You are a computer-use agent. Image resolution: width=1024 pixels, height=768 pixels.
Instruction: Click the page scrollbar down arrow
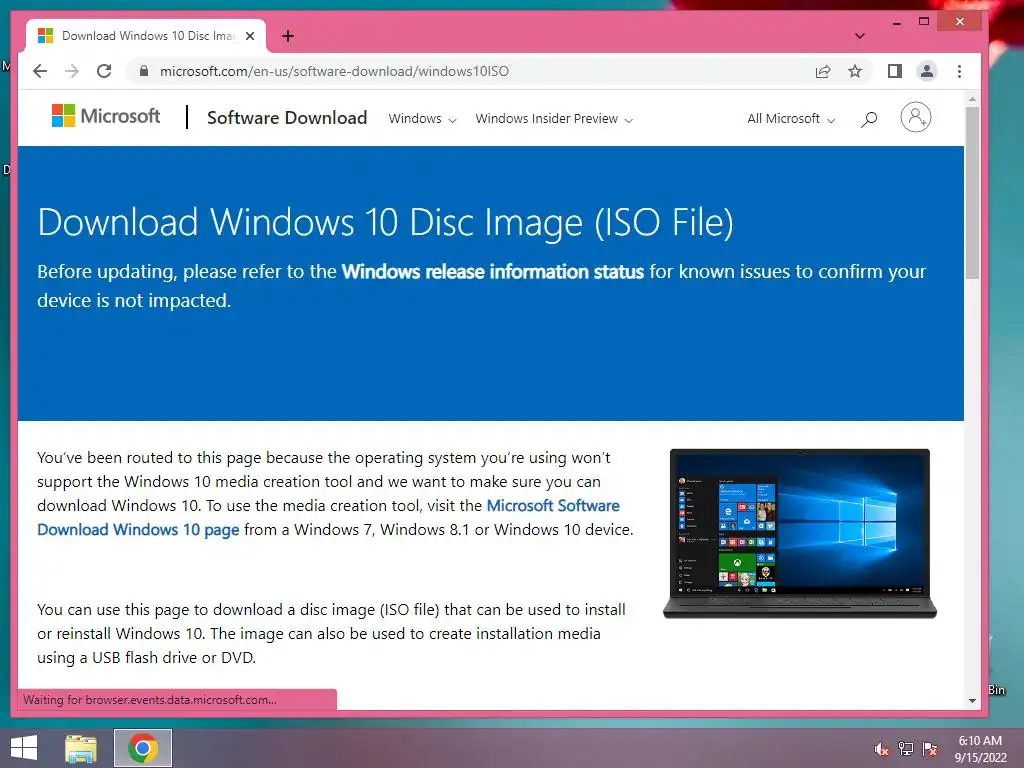pyautogui.click(x=972, y=701)
